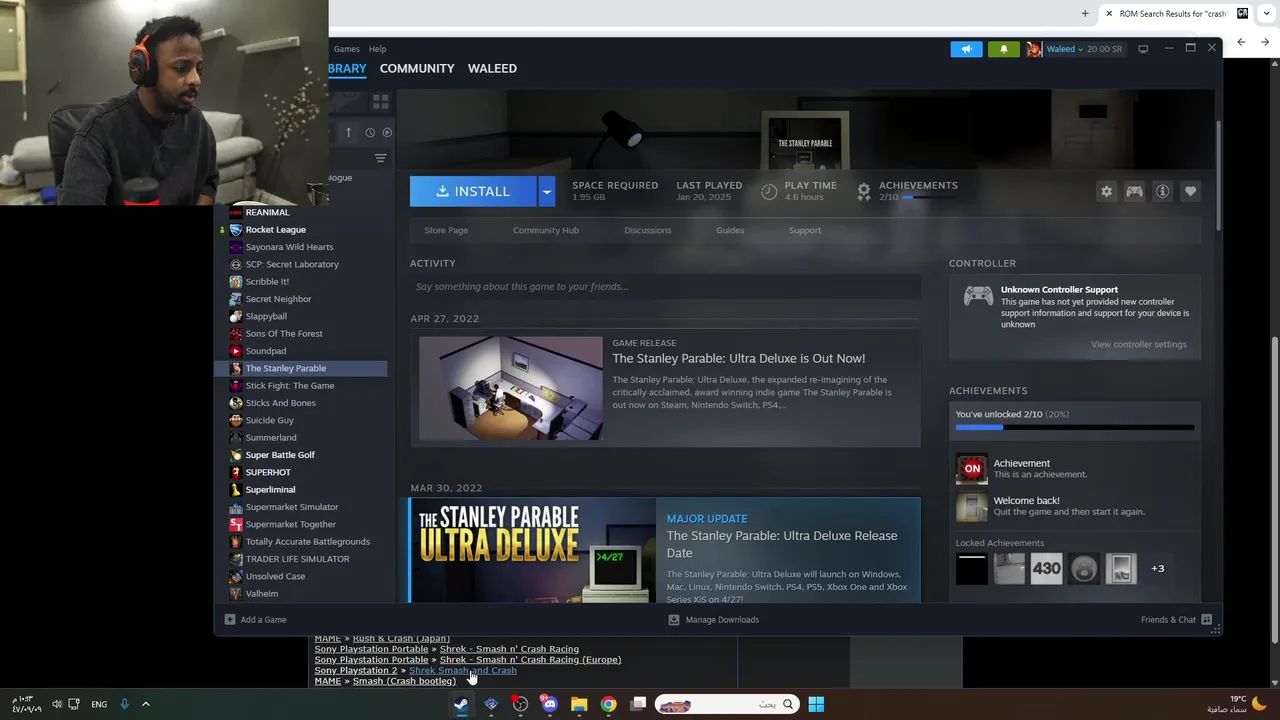This screenshot has width=1280, height=720.
Task: Click the Install button
Action: point(473,191)
